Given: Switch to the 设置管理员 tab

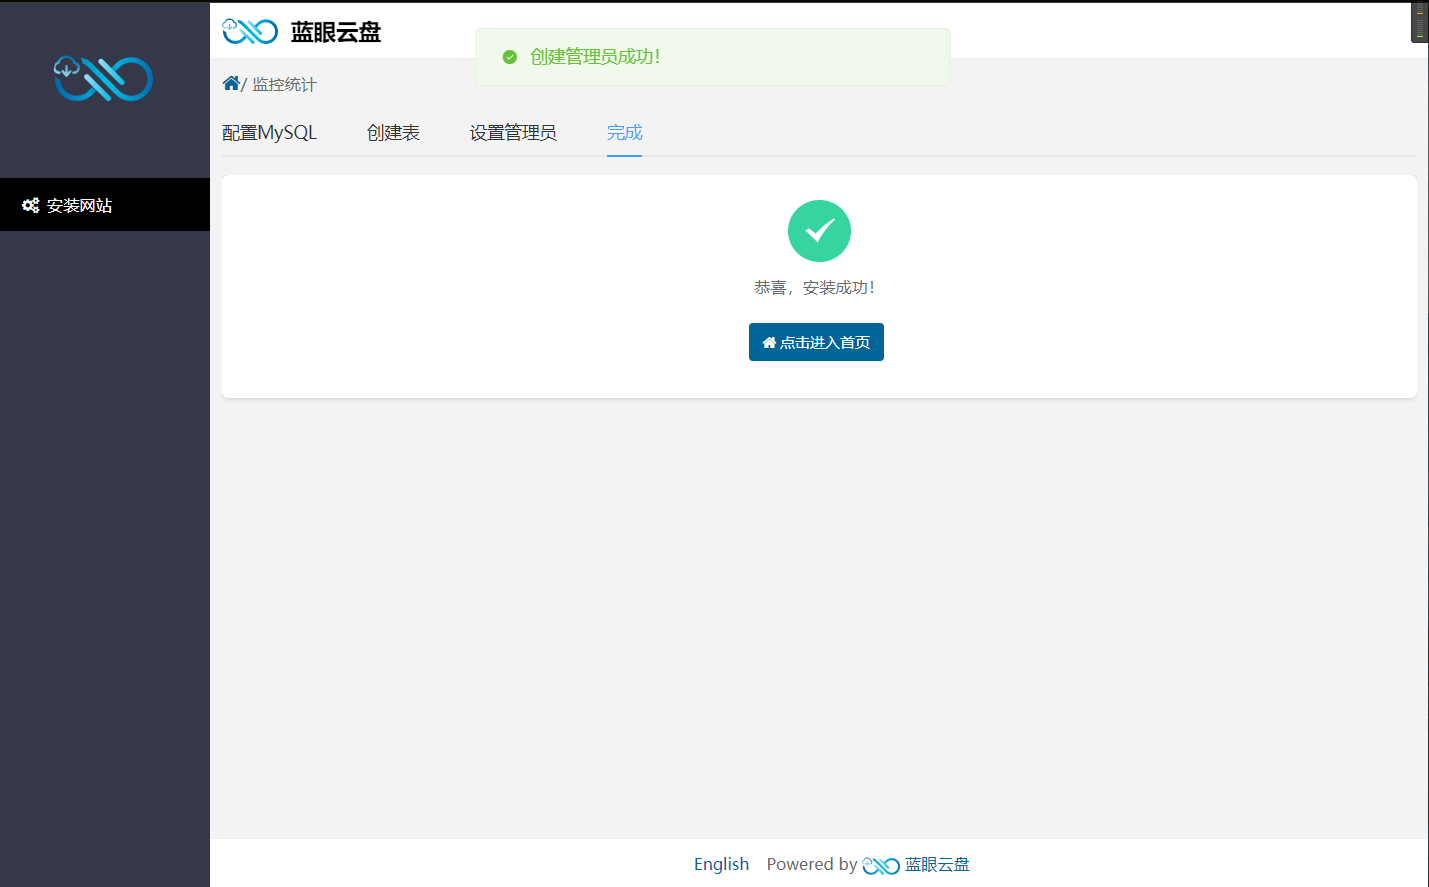Looking at the screenshot, I should pyautogui.click(x=513, y=132).
